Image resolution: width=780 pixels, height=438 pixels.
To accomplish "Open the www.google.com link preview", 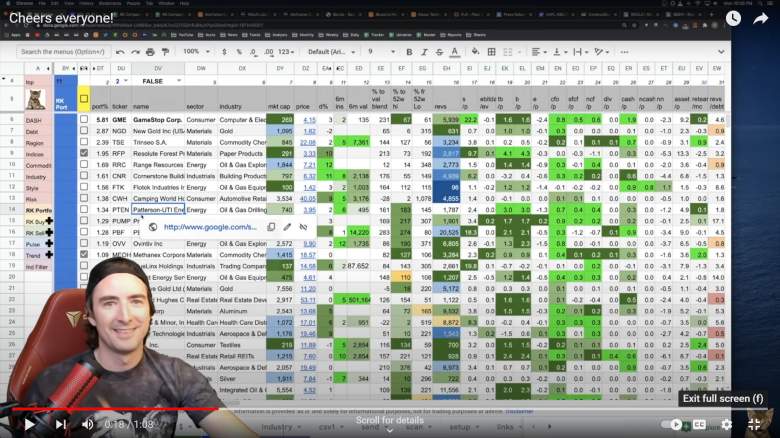I will coord(208,227).
